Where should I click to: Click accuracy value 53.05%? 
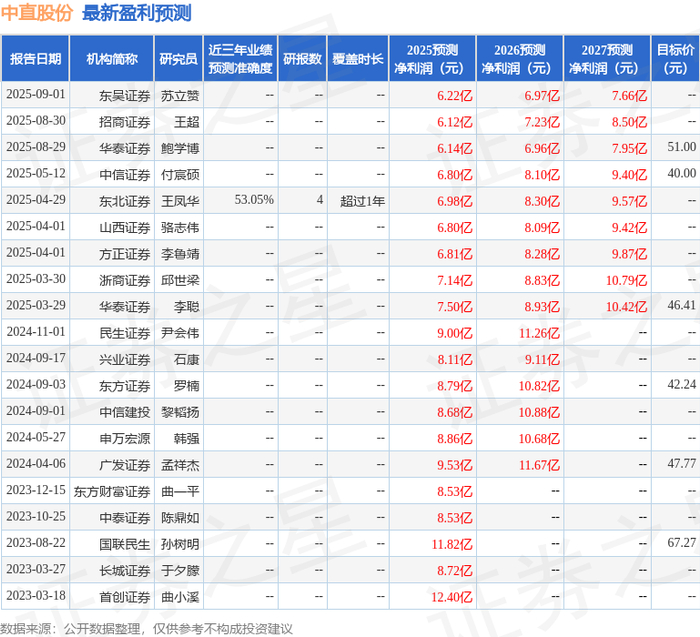[x=254, y=200]
